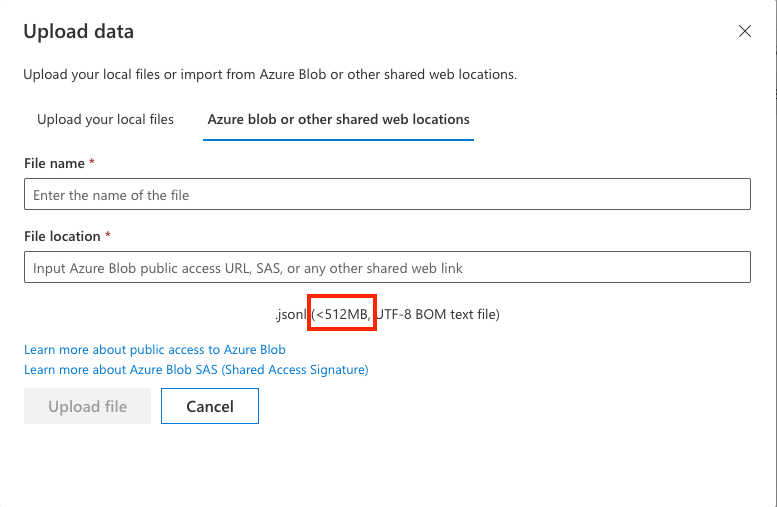Close the Upload data dialog

(x=744, y=31)
